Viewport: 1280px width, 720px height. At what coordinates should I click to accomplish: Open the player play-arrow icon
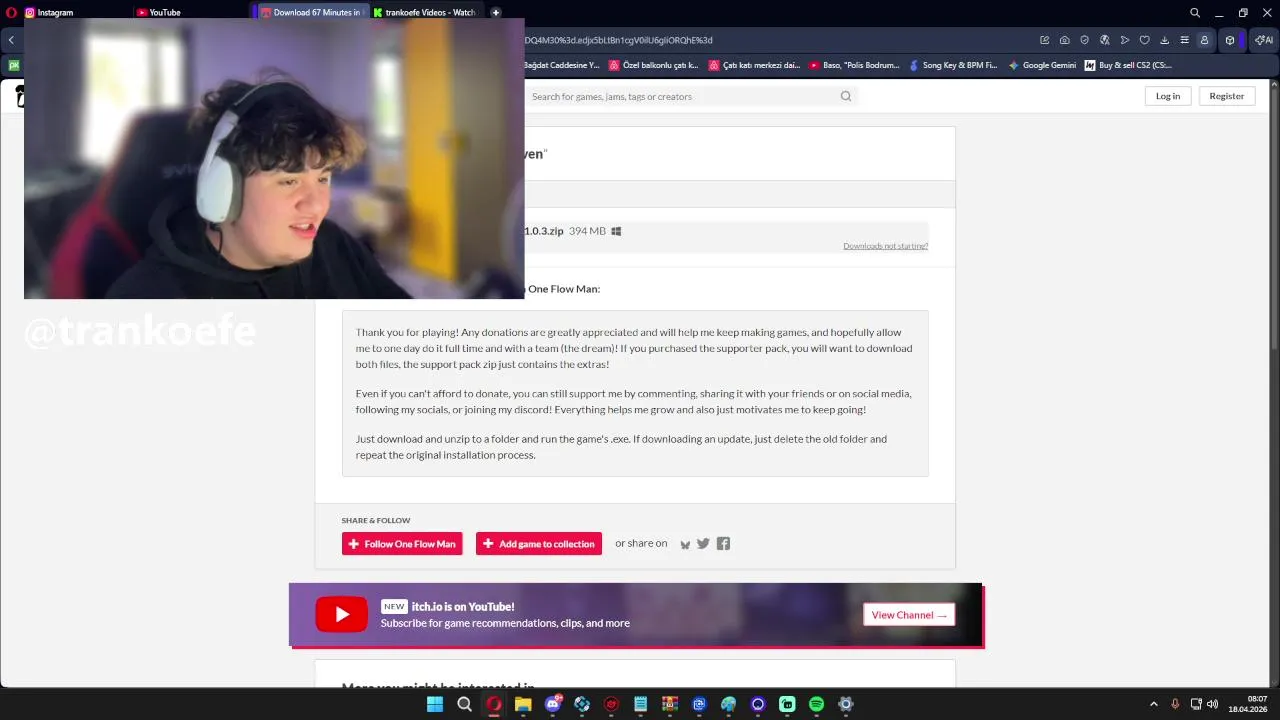[1125, 40]
